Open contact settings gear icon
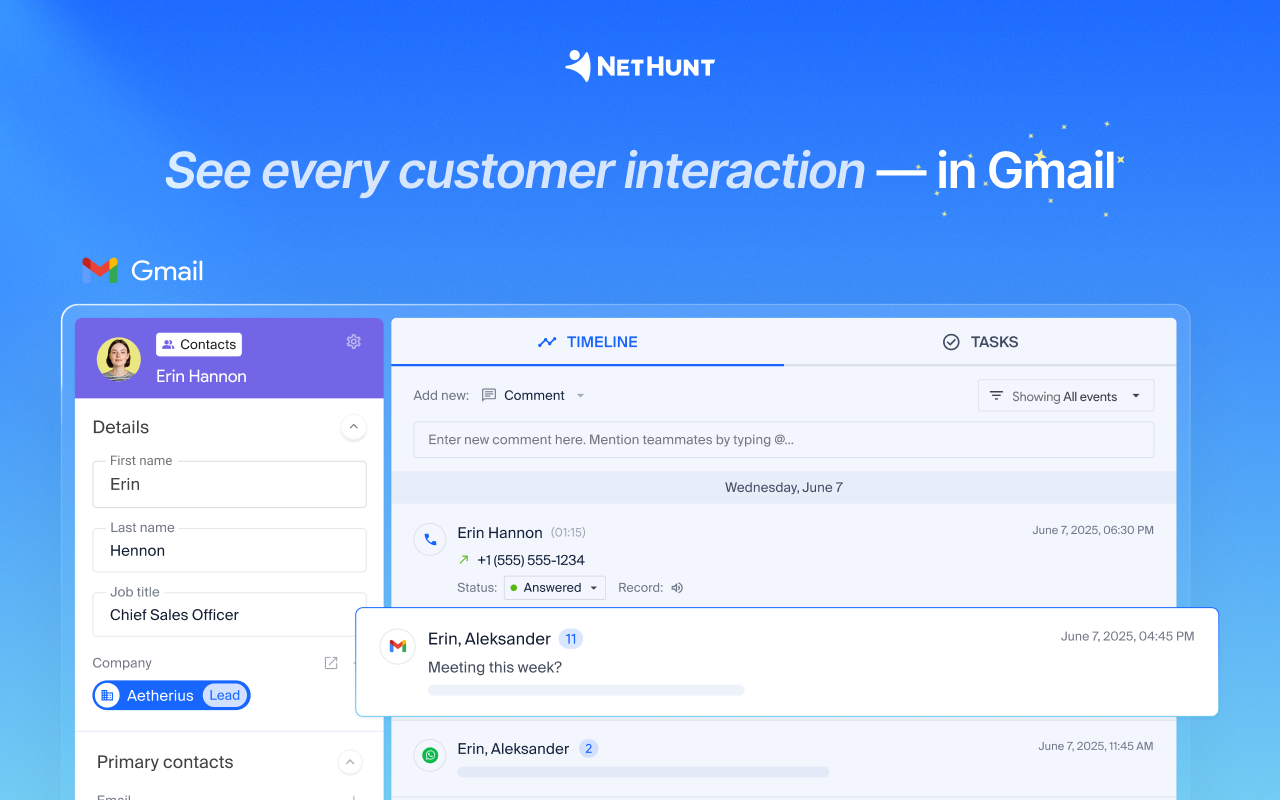This screenshot has width=1280, height=800. (353, 342)
